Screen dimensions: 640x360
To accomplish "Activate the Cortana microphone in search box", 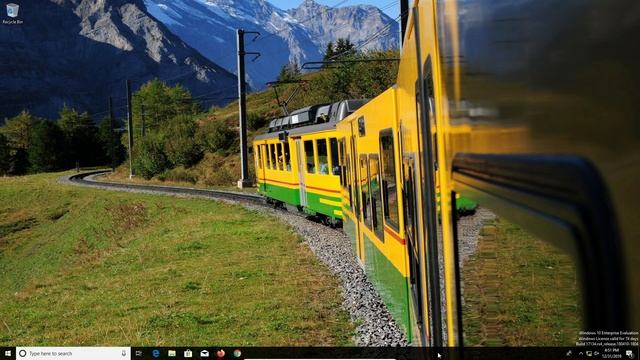I will click(x=124, y=353).
